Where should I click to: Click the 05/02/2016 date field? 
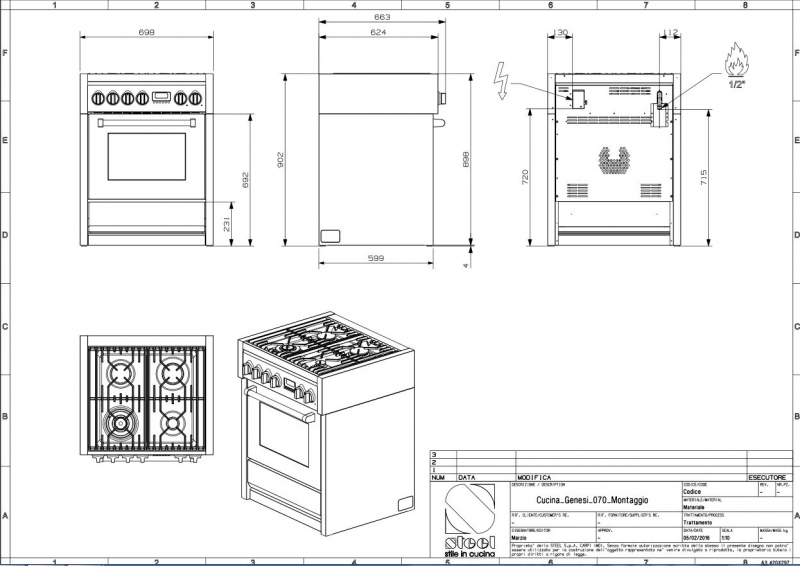[696, 536]
